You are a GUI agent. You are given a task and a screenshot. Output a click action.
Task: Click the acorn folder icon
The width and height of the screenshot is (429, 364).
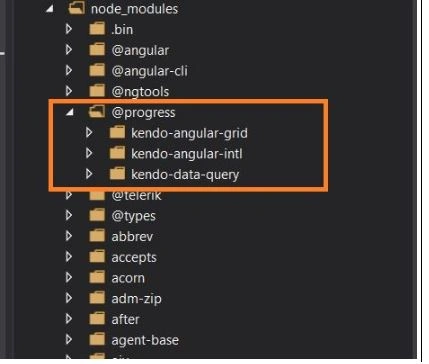(x=97, y=277)
